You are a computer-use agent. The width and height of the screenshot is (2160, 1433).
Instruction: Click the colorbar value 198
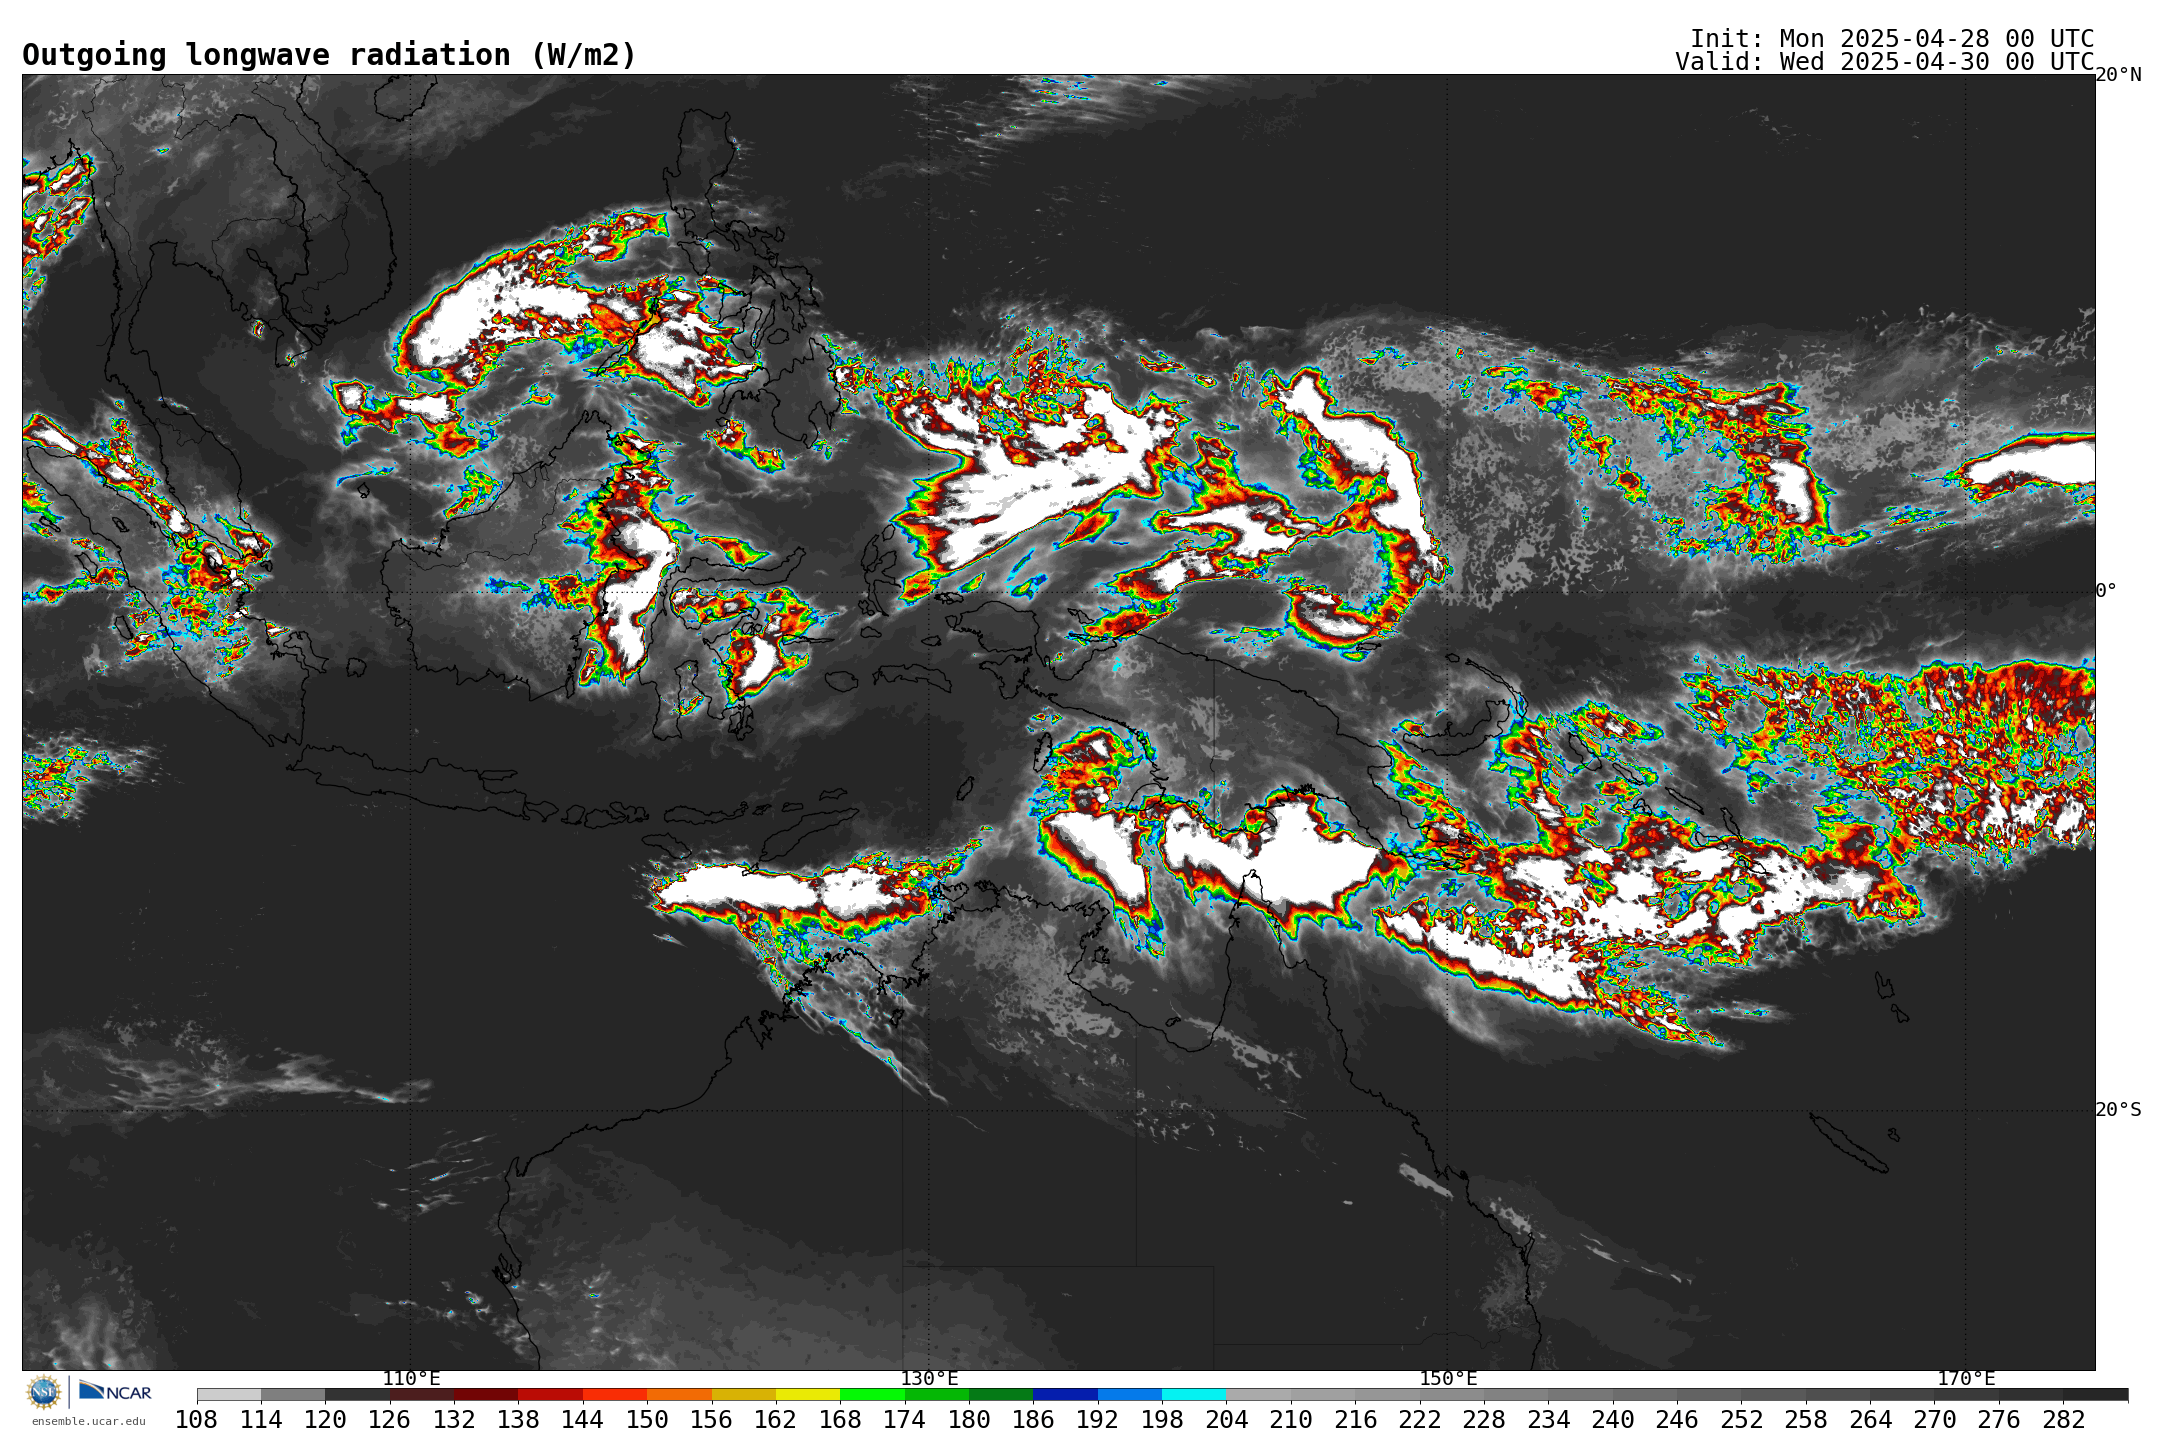[x=1162, y=1420]
